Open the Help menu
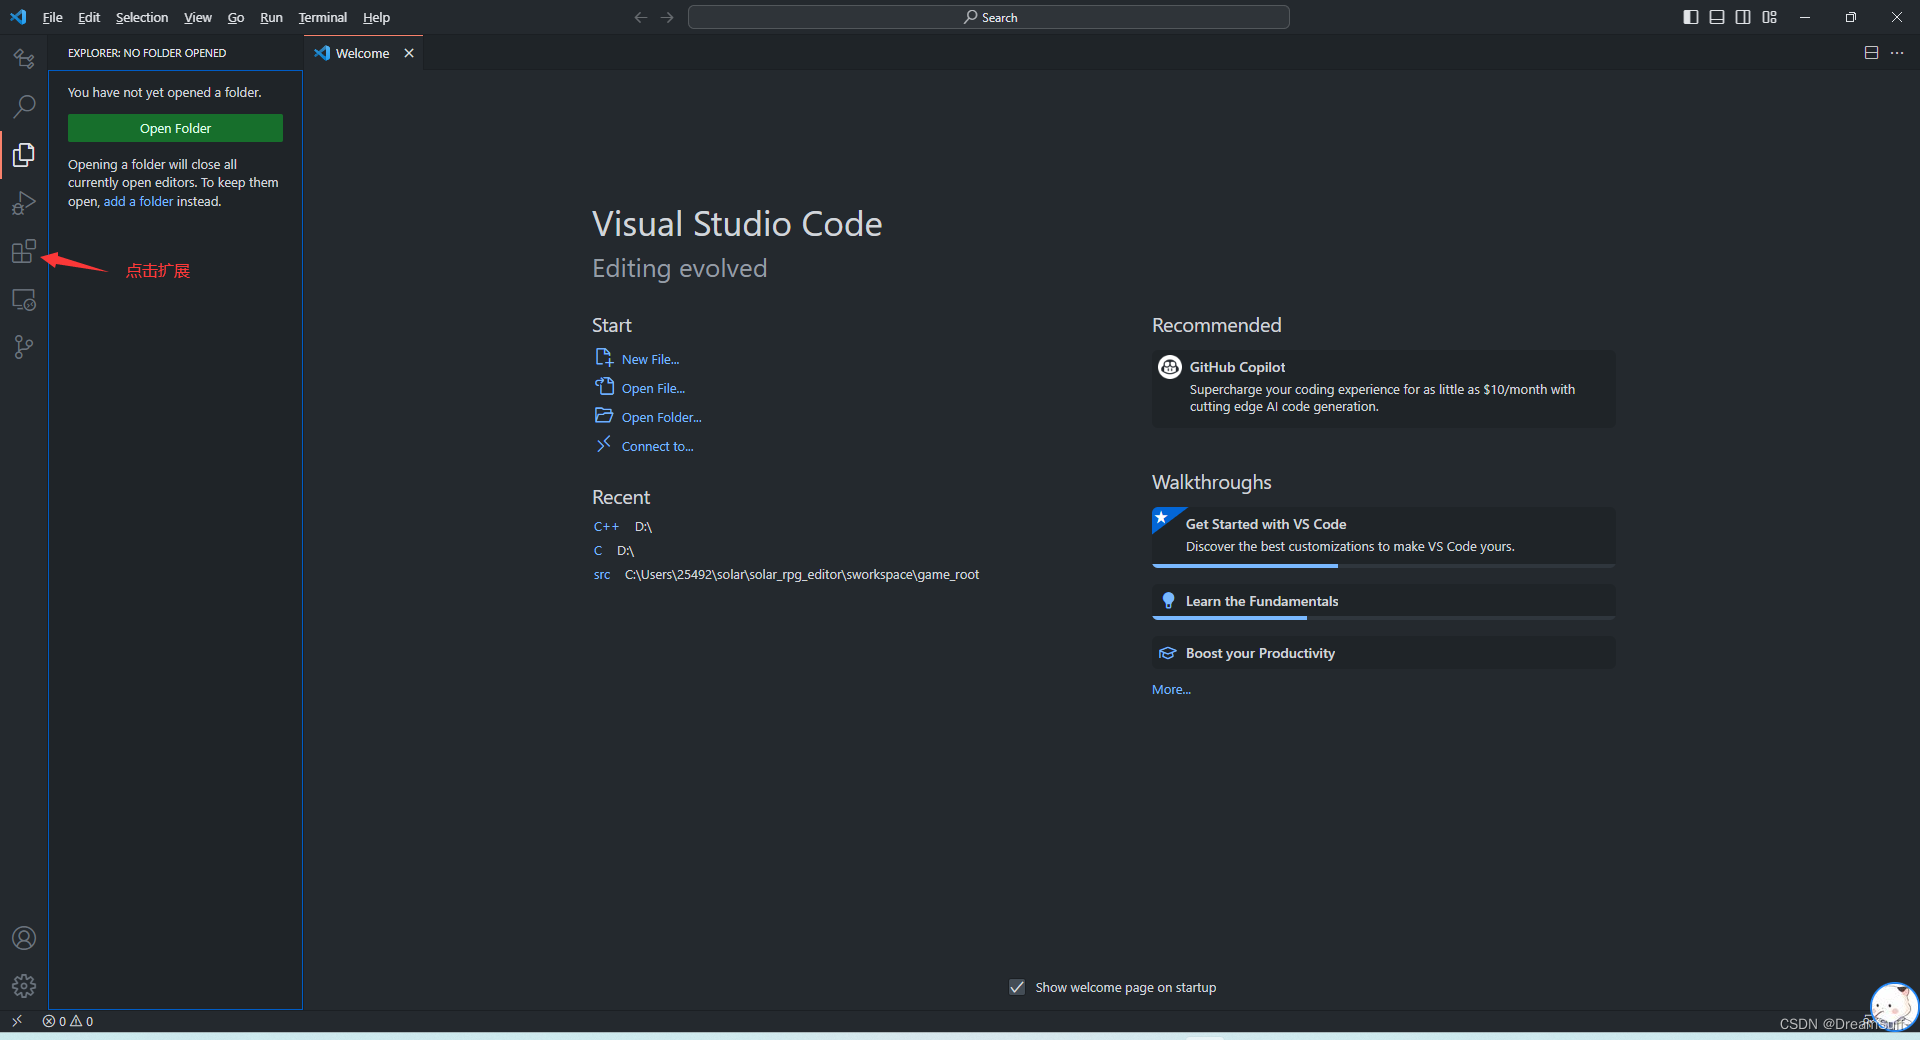This screenshot has width=1920, height=1040. click(x=376, y=17)
